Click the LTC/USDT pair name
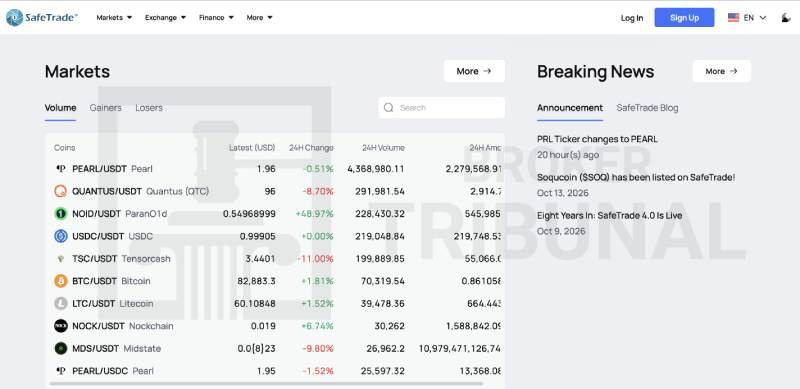Image resolution: width=800 pixels, height=389 pixels. coord(93,304)
